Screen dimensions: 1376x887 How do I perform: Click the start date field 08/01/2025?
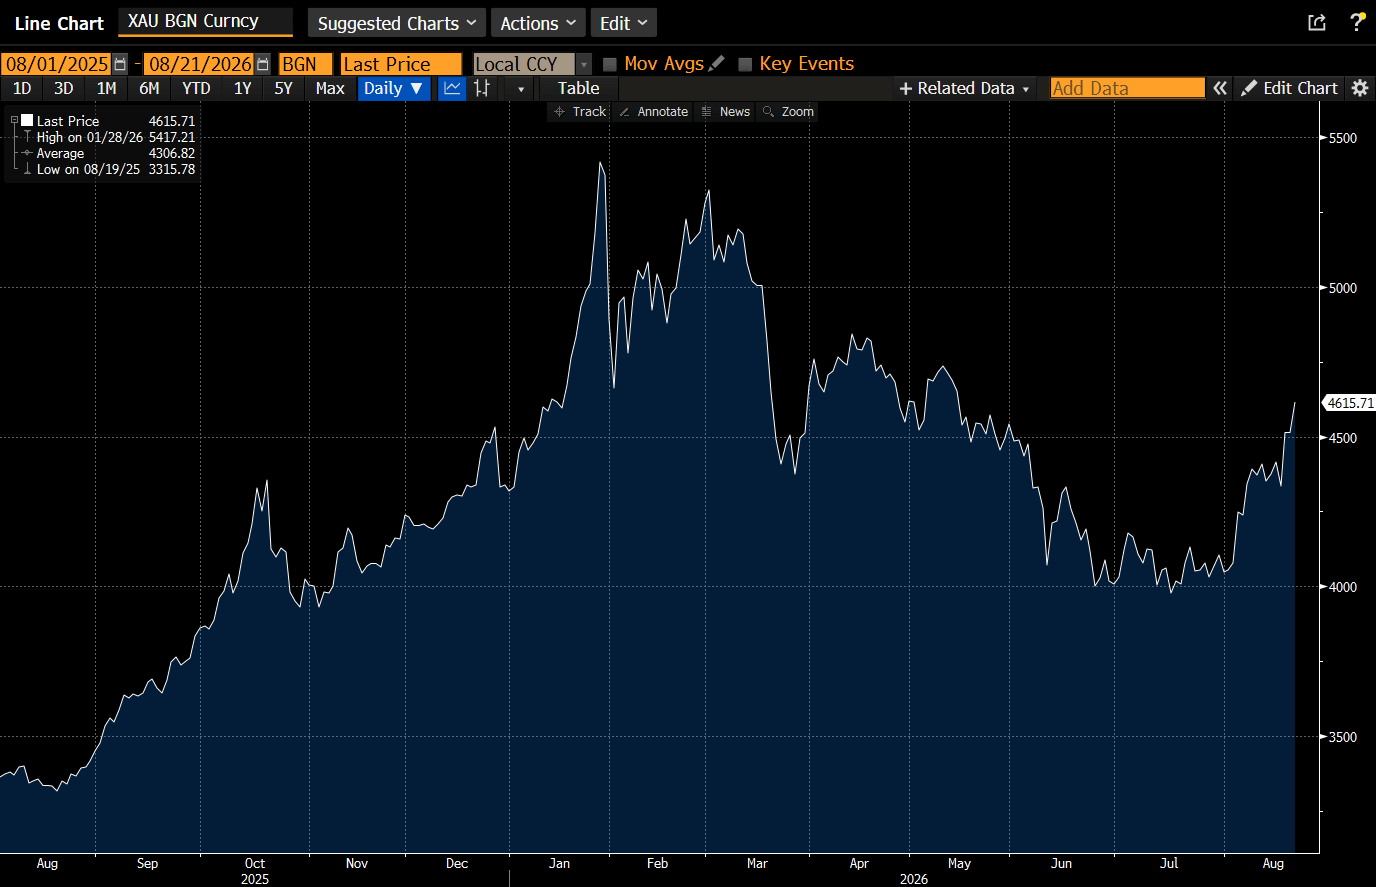pyautogui.click(x=57, y=64)
